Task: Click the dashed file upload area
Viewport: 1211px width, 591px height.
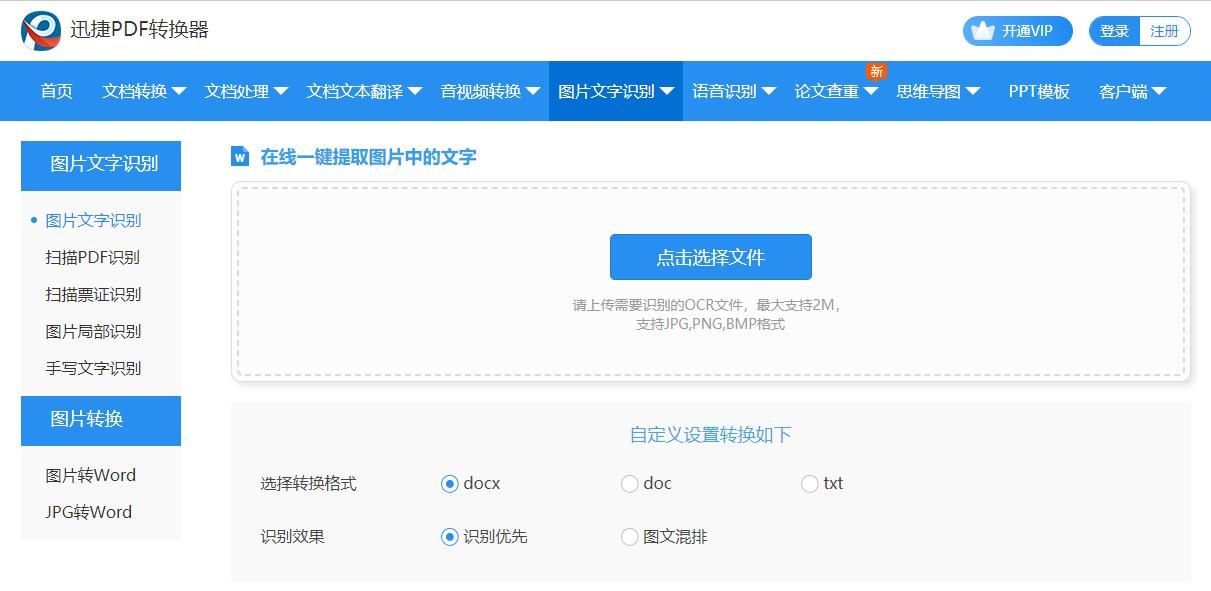Action: (709, 330)
